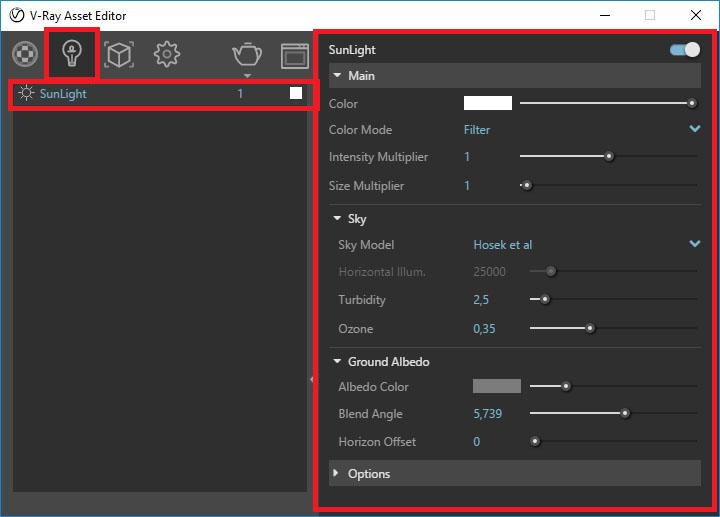Click the Hosek et al value
The height and width of the screenshot is (517, 720).
[x=502, y=245]
